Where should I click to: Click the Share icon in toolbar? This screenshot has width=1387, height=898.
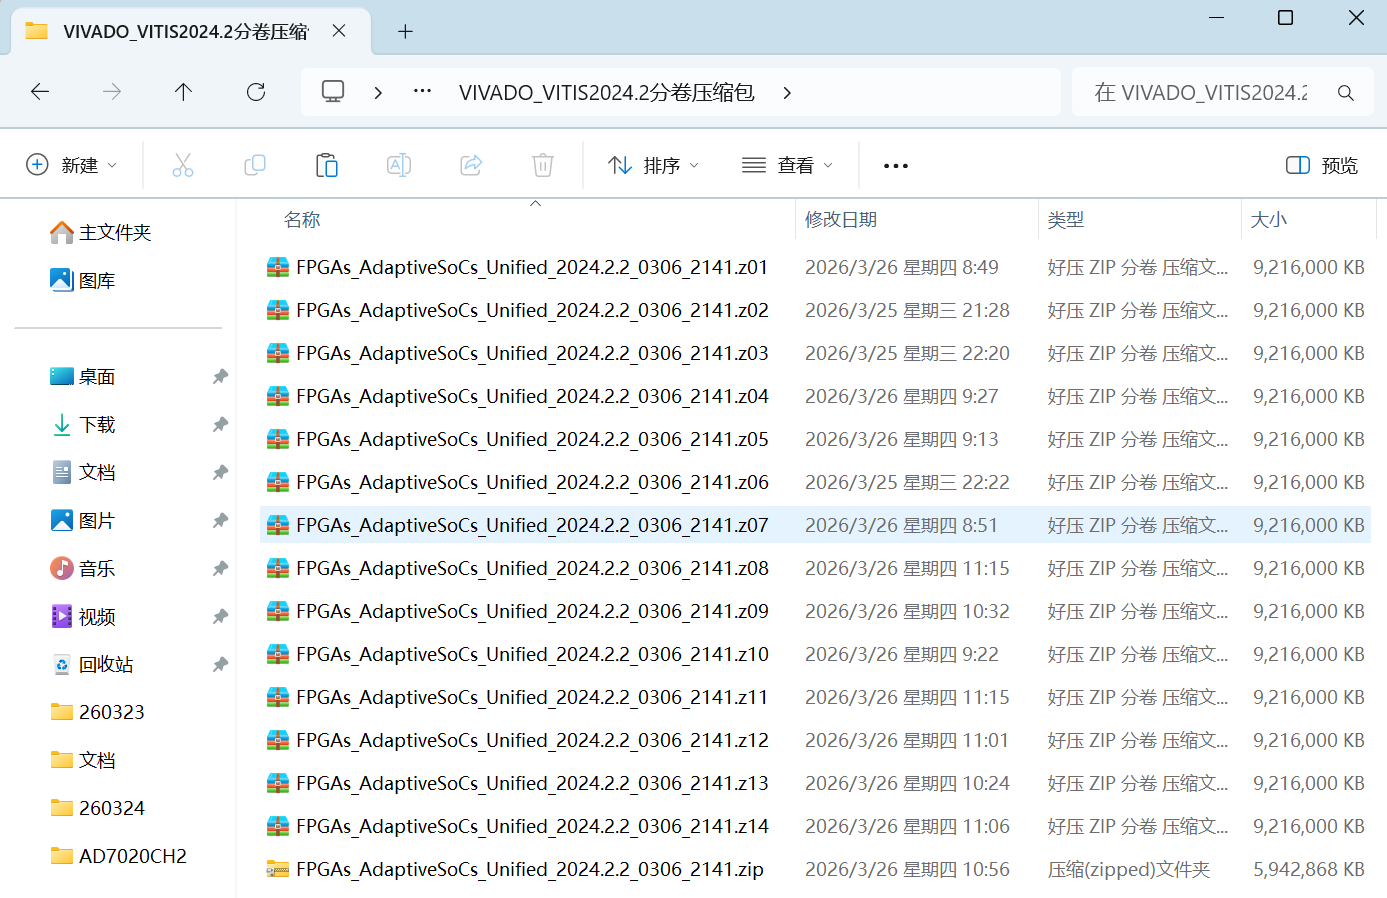coord(471,165)
